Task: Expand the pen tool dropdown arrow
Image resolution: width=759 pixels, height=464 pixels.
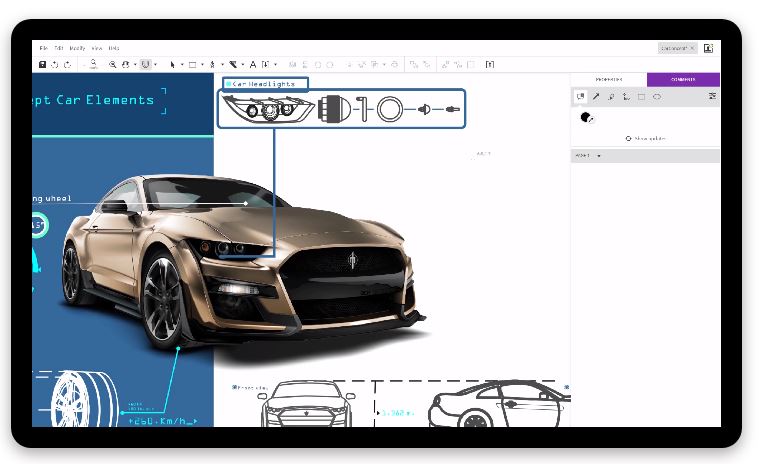Action: (x=222, y=64)
